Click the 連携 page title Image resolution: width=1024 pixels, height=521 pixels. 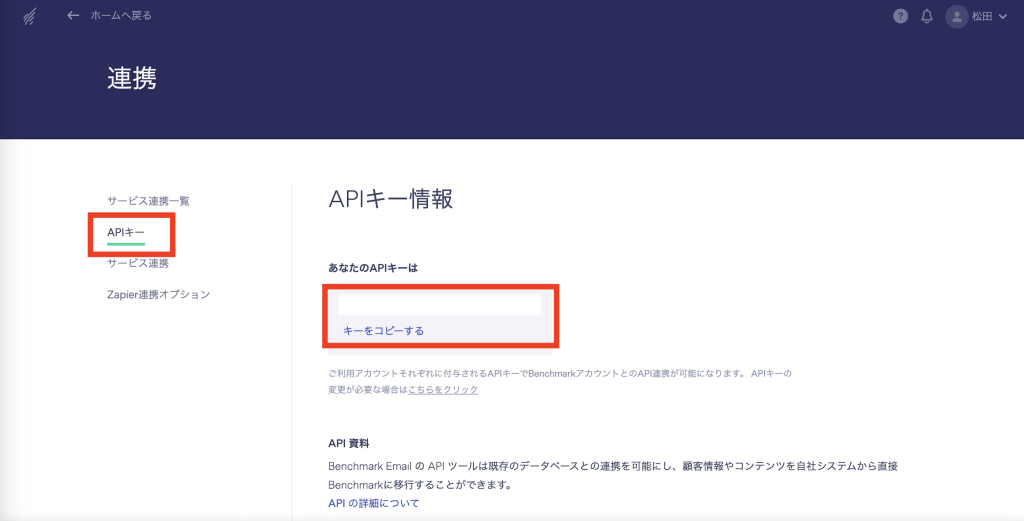(x=132, y=79)
